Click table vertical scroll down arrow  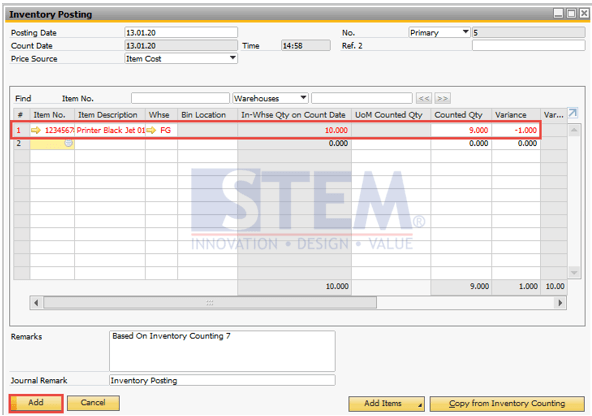pos(574,272)
